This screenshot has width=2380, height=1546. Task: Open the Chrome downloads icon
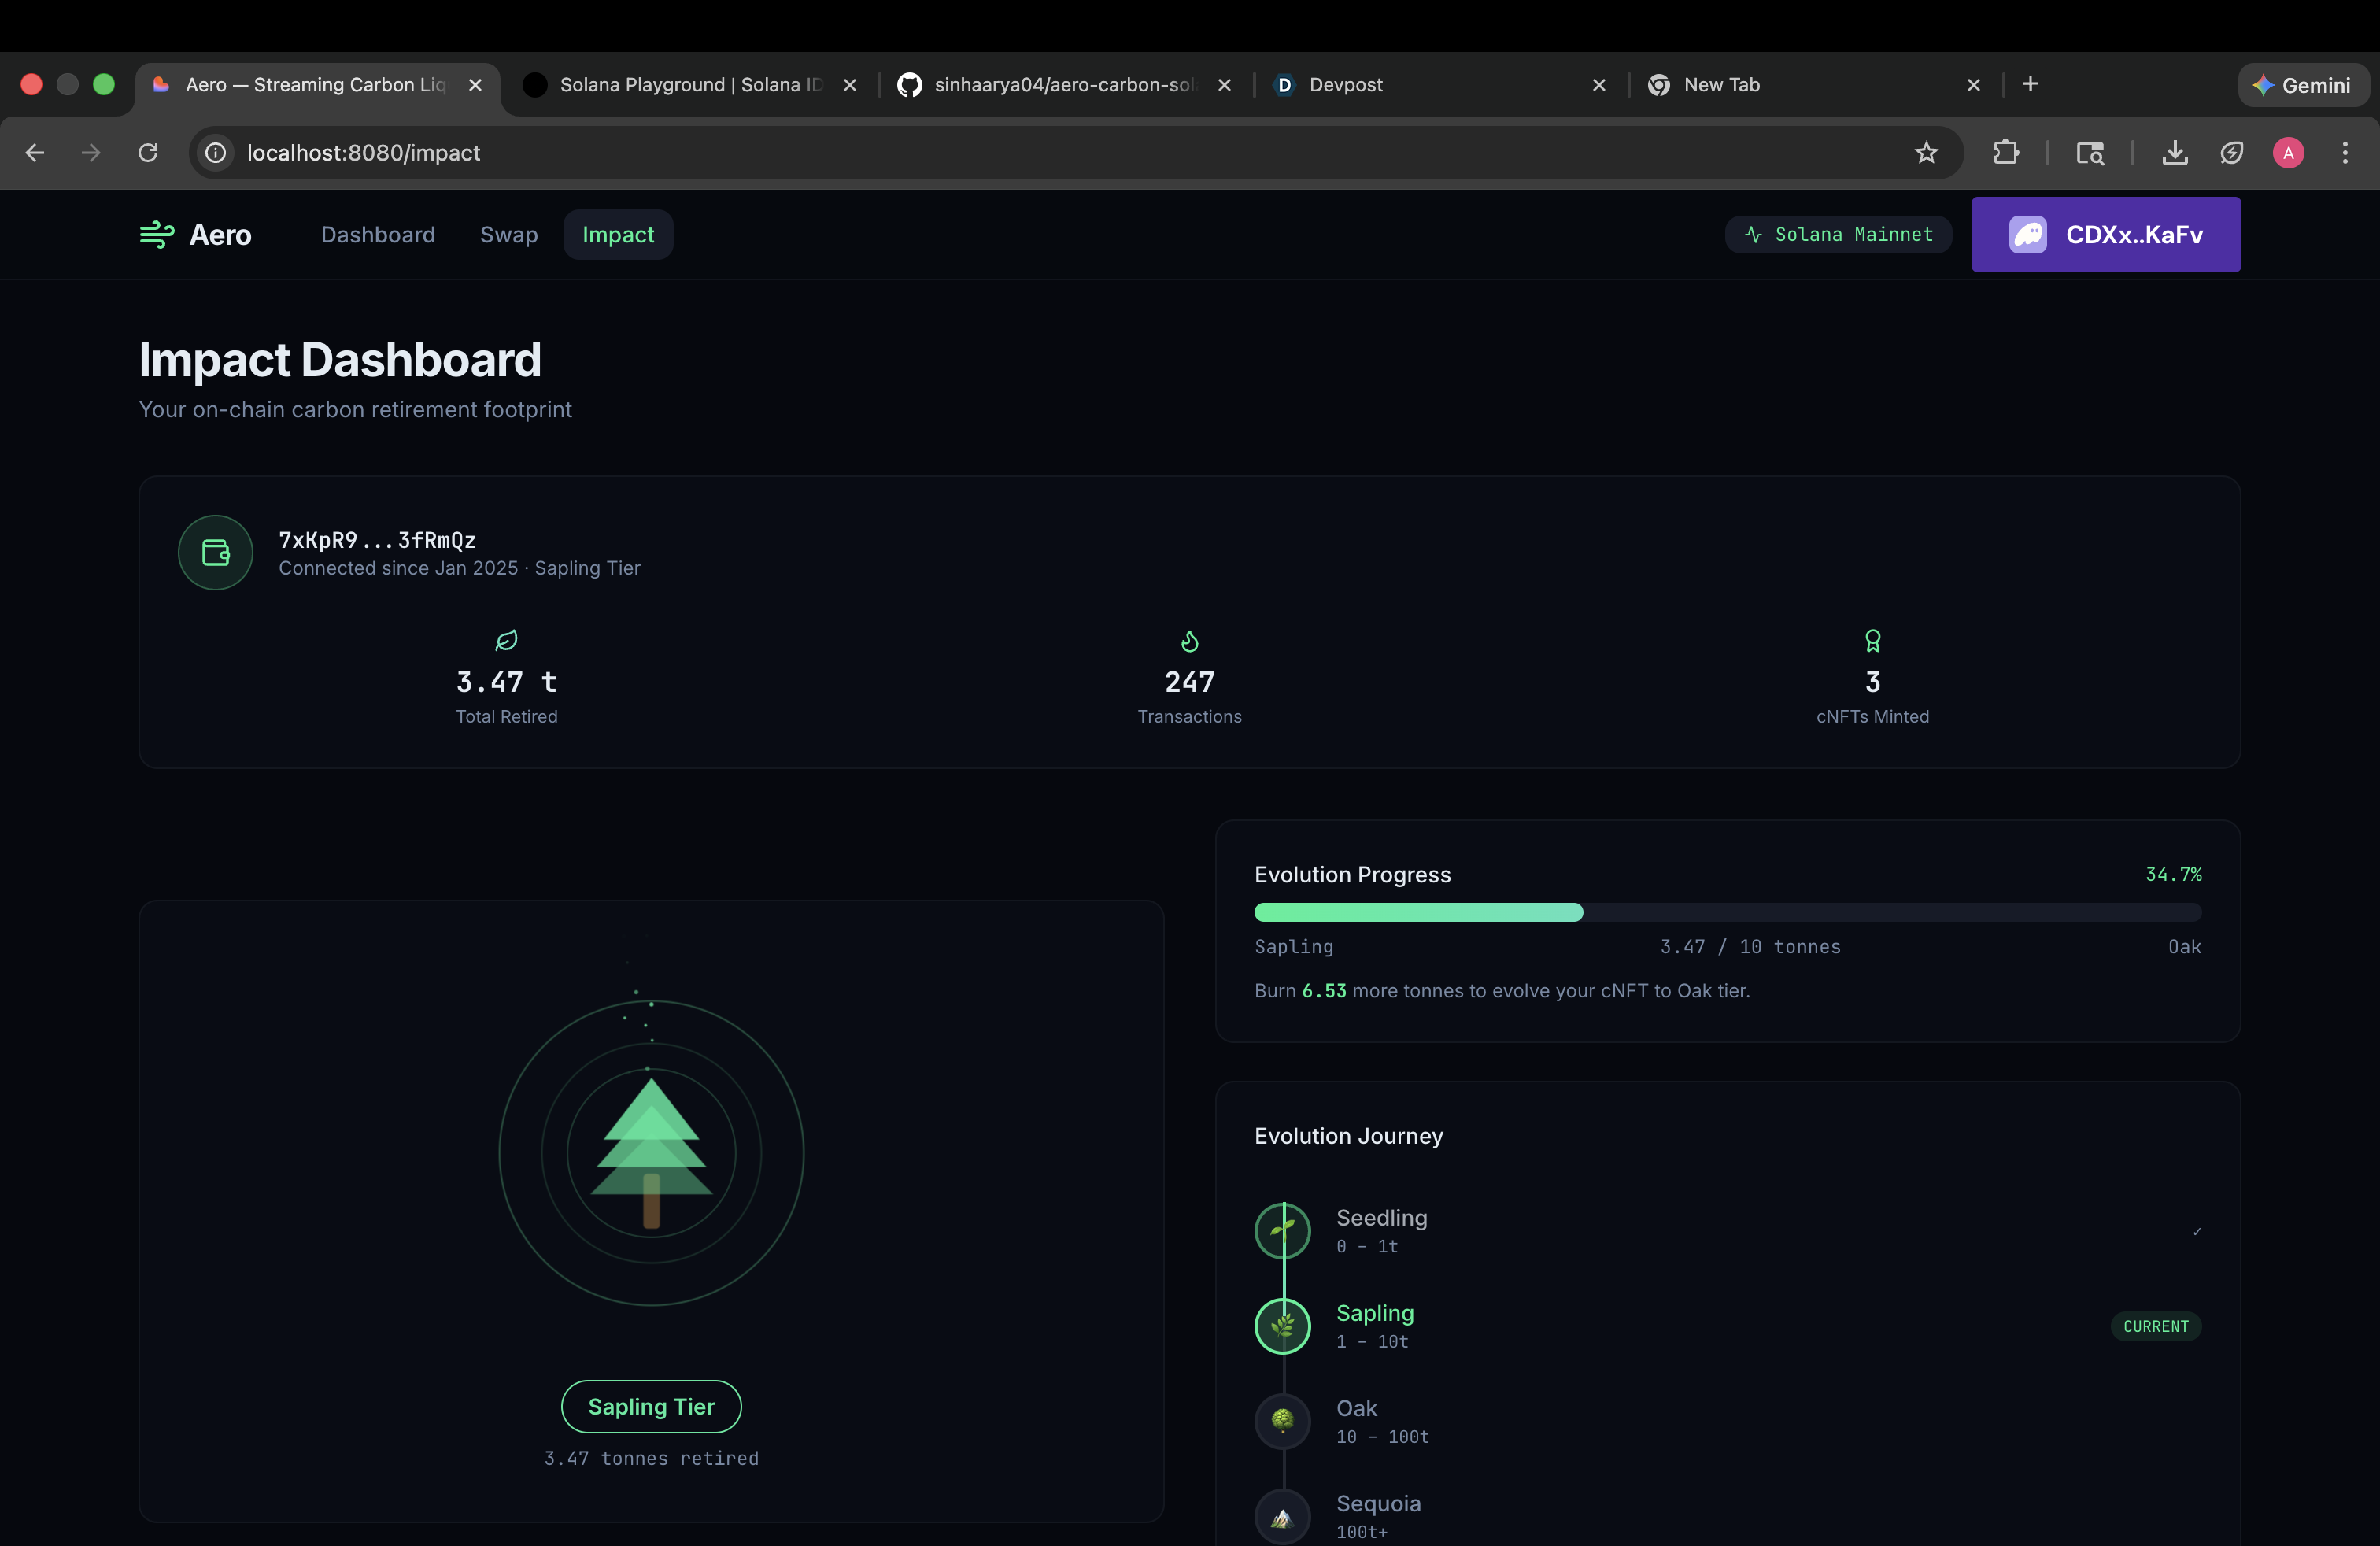[2174, 152]
